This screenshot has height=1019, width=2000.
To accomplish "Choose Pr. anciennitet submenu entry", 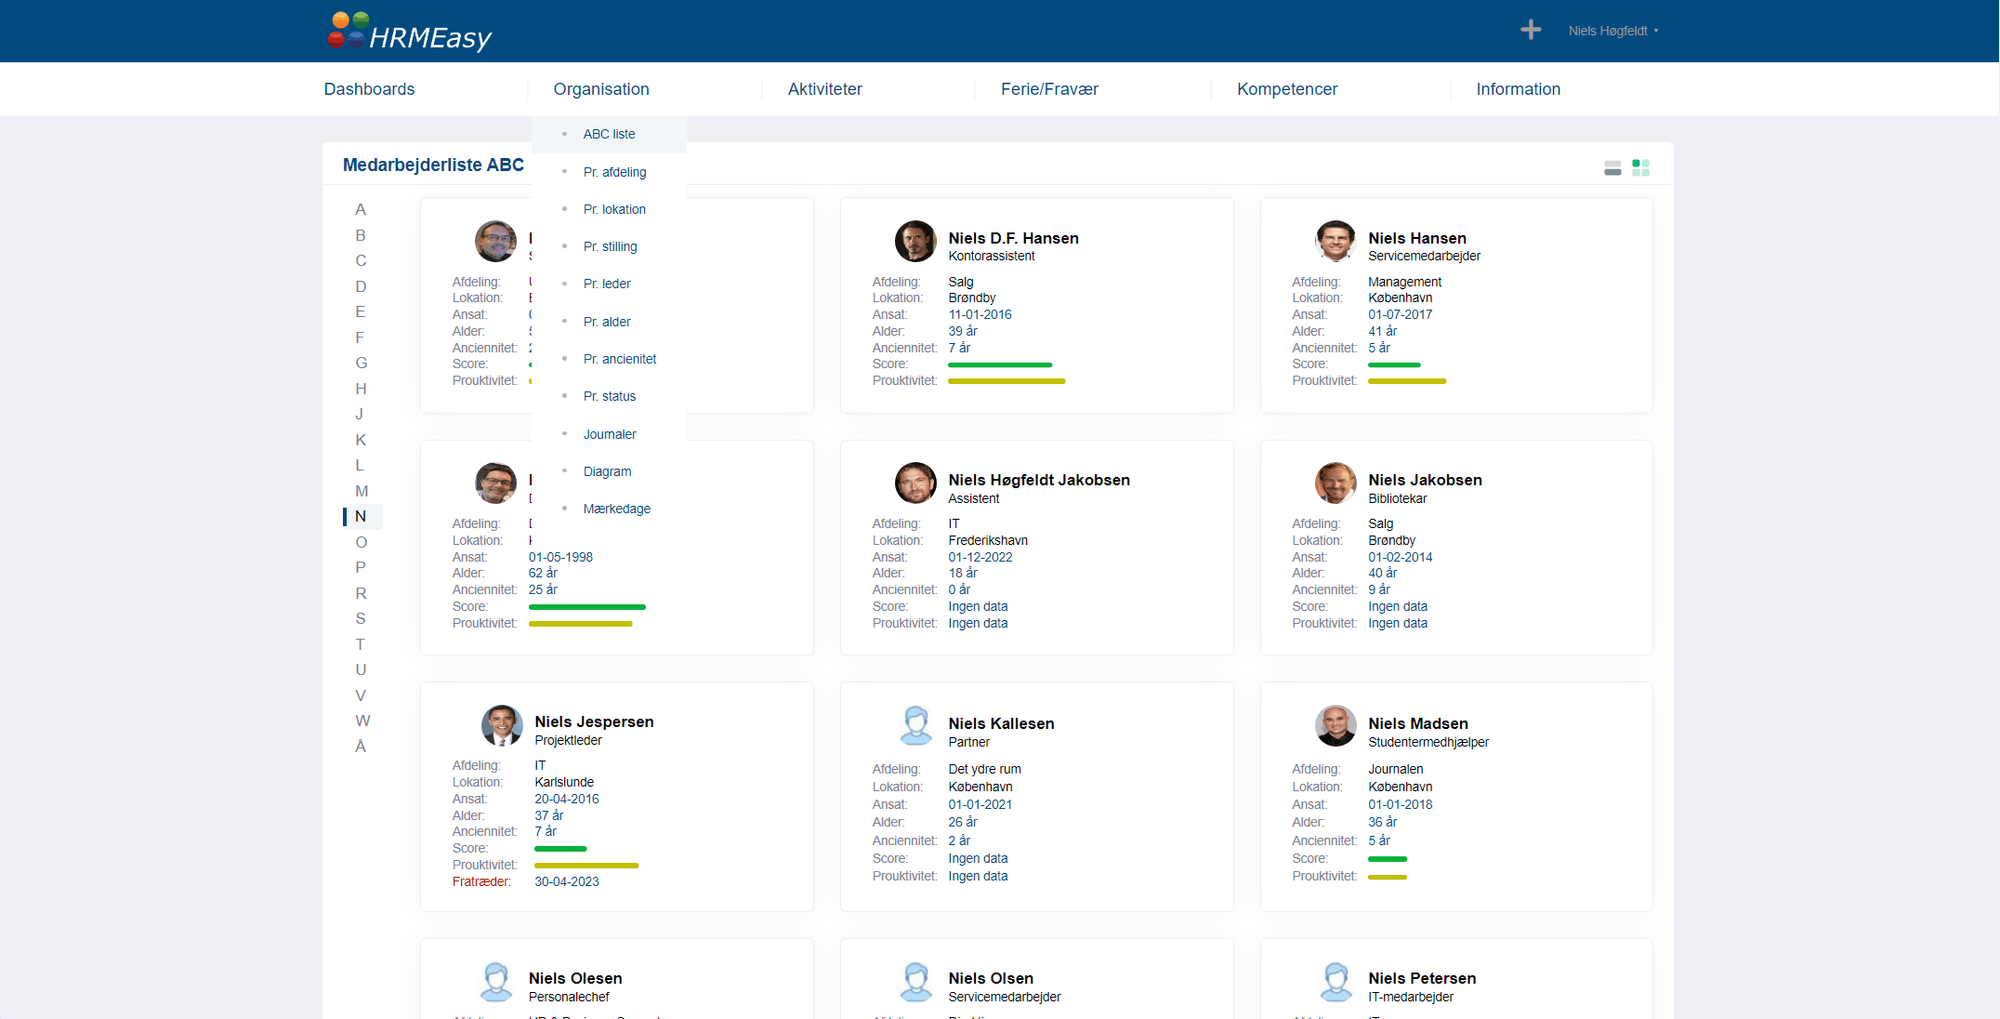I will 620,359.
